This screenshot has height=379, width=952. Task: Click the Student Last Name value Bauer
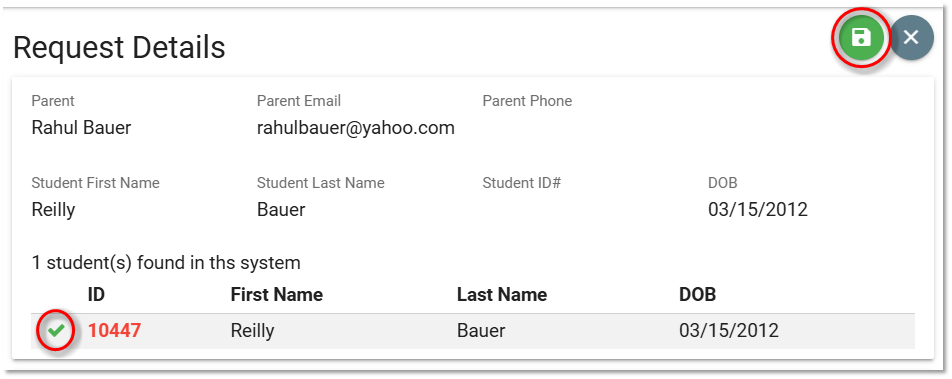point(281,210)
